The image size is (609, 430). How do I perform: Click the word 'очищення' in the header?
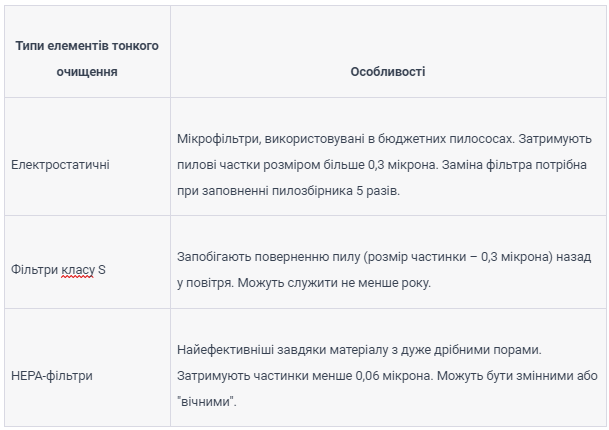(x=87, y=72)
